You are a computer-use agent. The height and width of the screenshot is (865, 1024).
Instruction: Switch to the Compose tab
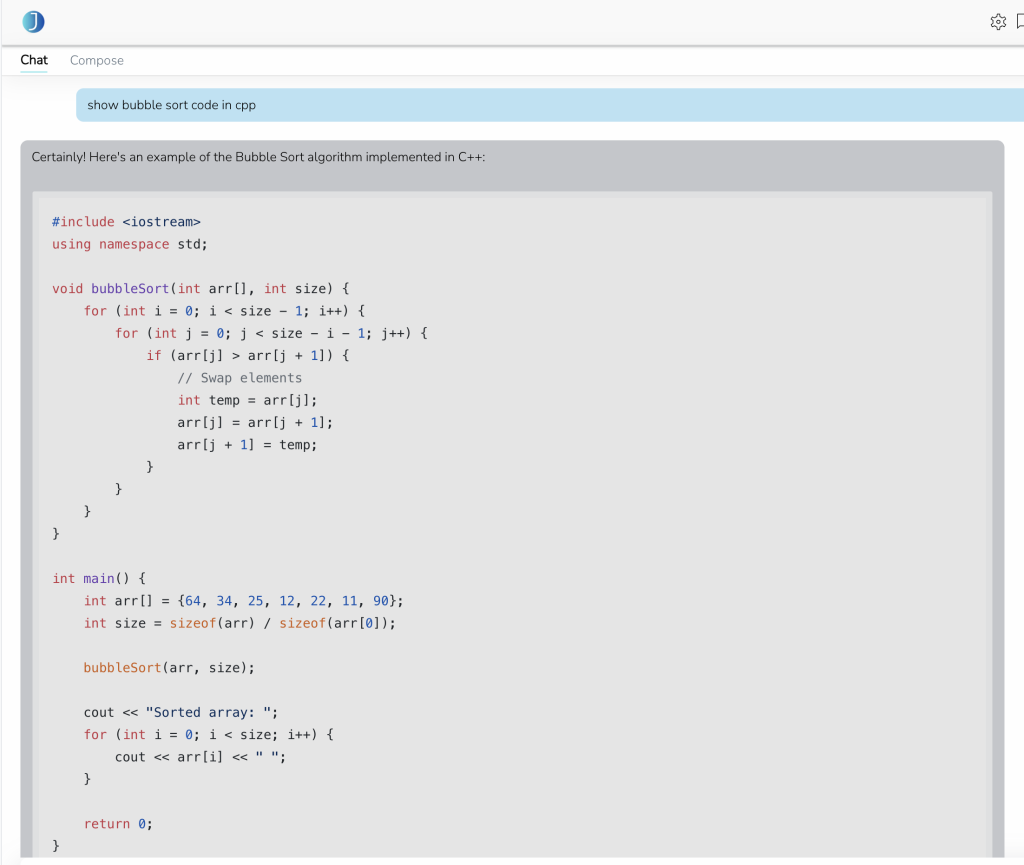pos(97,60)
